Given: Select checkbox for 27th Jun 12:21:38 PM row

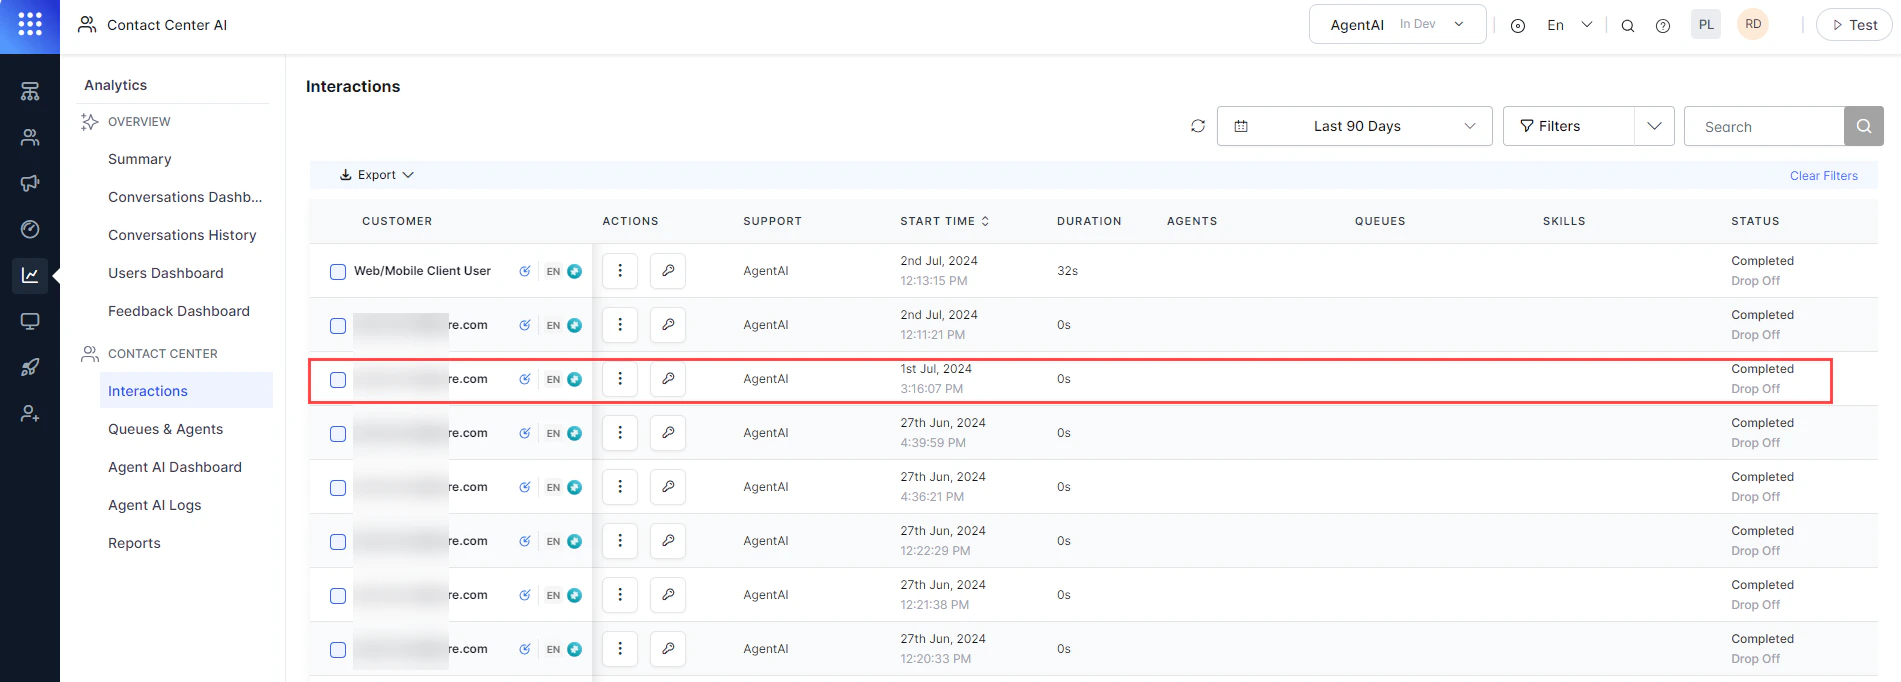Looking at the screenshot, I should (338, 596).
